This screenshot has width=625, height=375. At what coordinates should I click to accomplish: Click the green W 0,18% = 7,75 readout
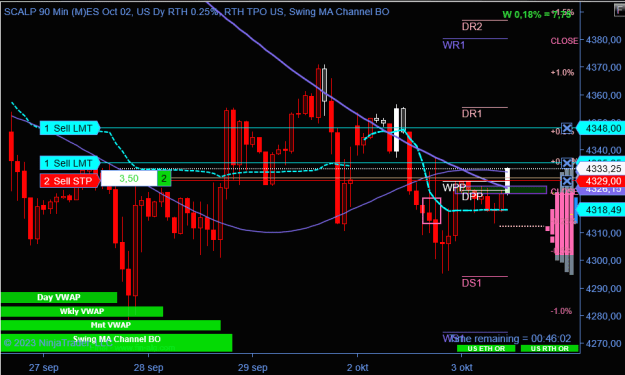click(x=537, y=15)
